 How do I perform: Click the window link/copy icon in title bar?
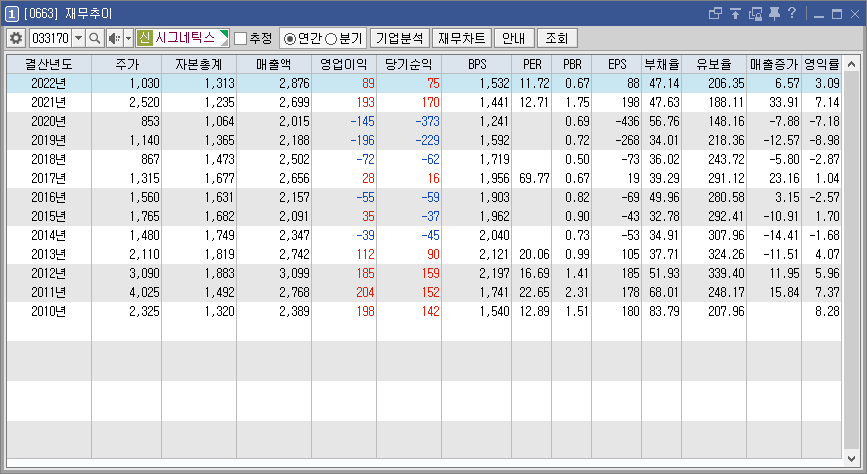715,13
